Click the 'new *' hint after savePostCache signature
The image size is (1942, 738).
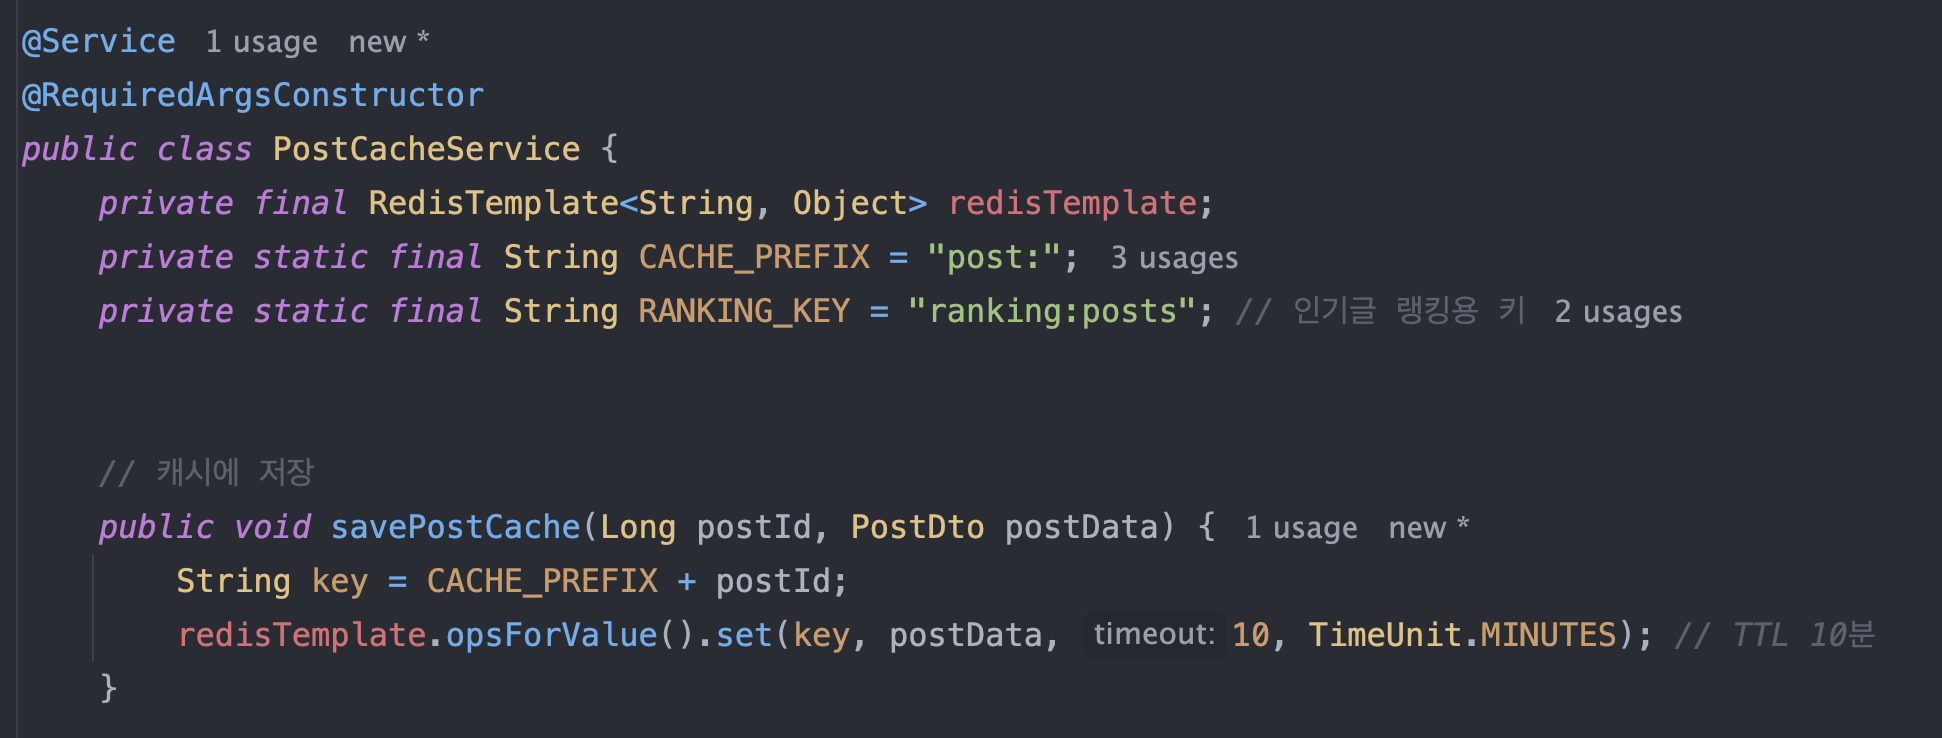click(1429, 528)
